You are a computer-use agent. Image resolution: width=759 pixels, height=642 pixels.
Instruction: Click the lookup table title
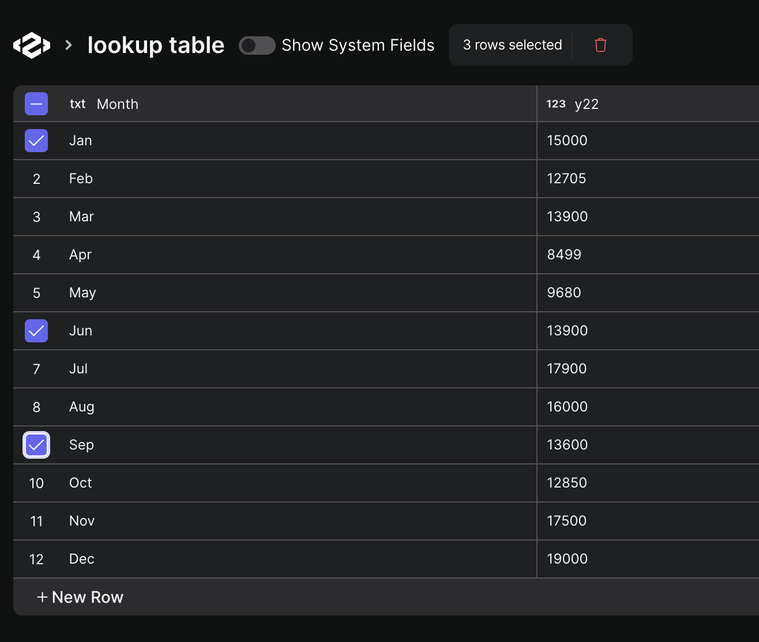(156, 46)
